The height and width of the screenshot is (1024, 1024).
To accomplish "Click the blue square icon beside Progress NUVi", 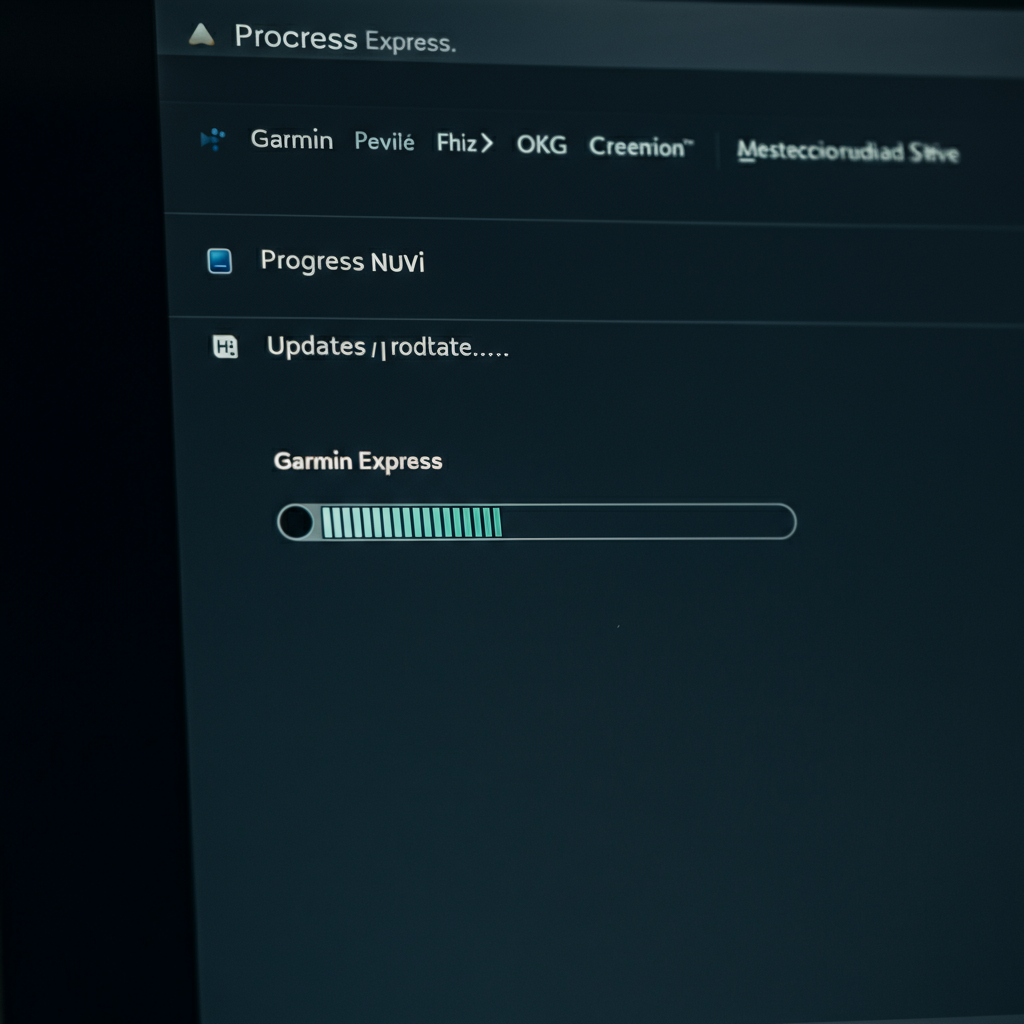I will point(219,262).
